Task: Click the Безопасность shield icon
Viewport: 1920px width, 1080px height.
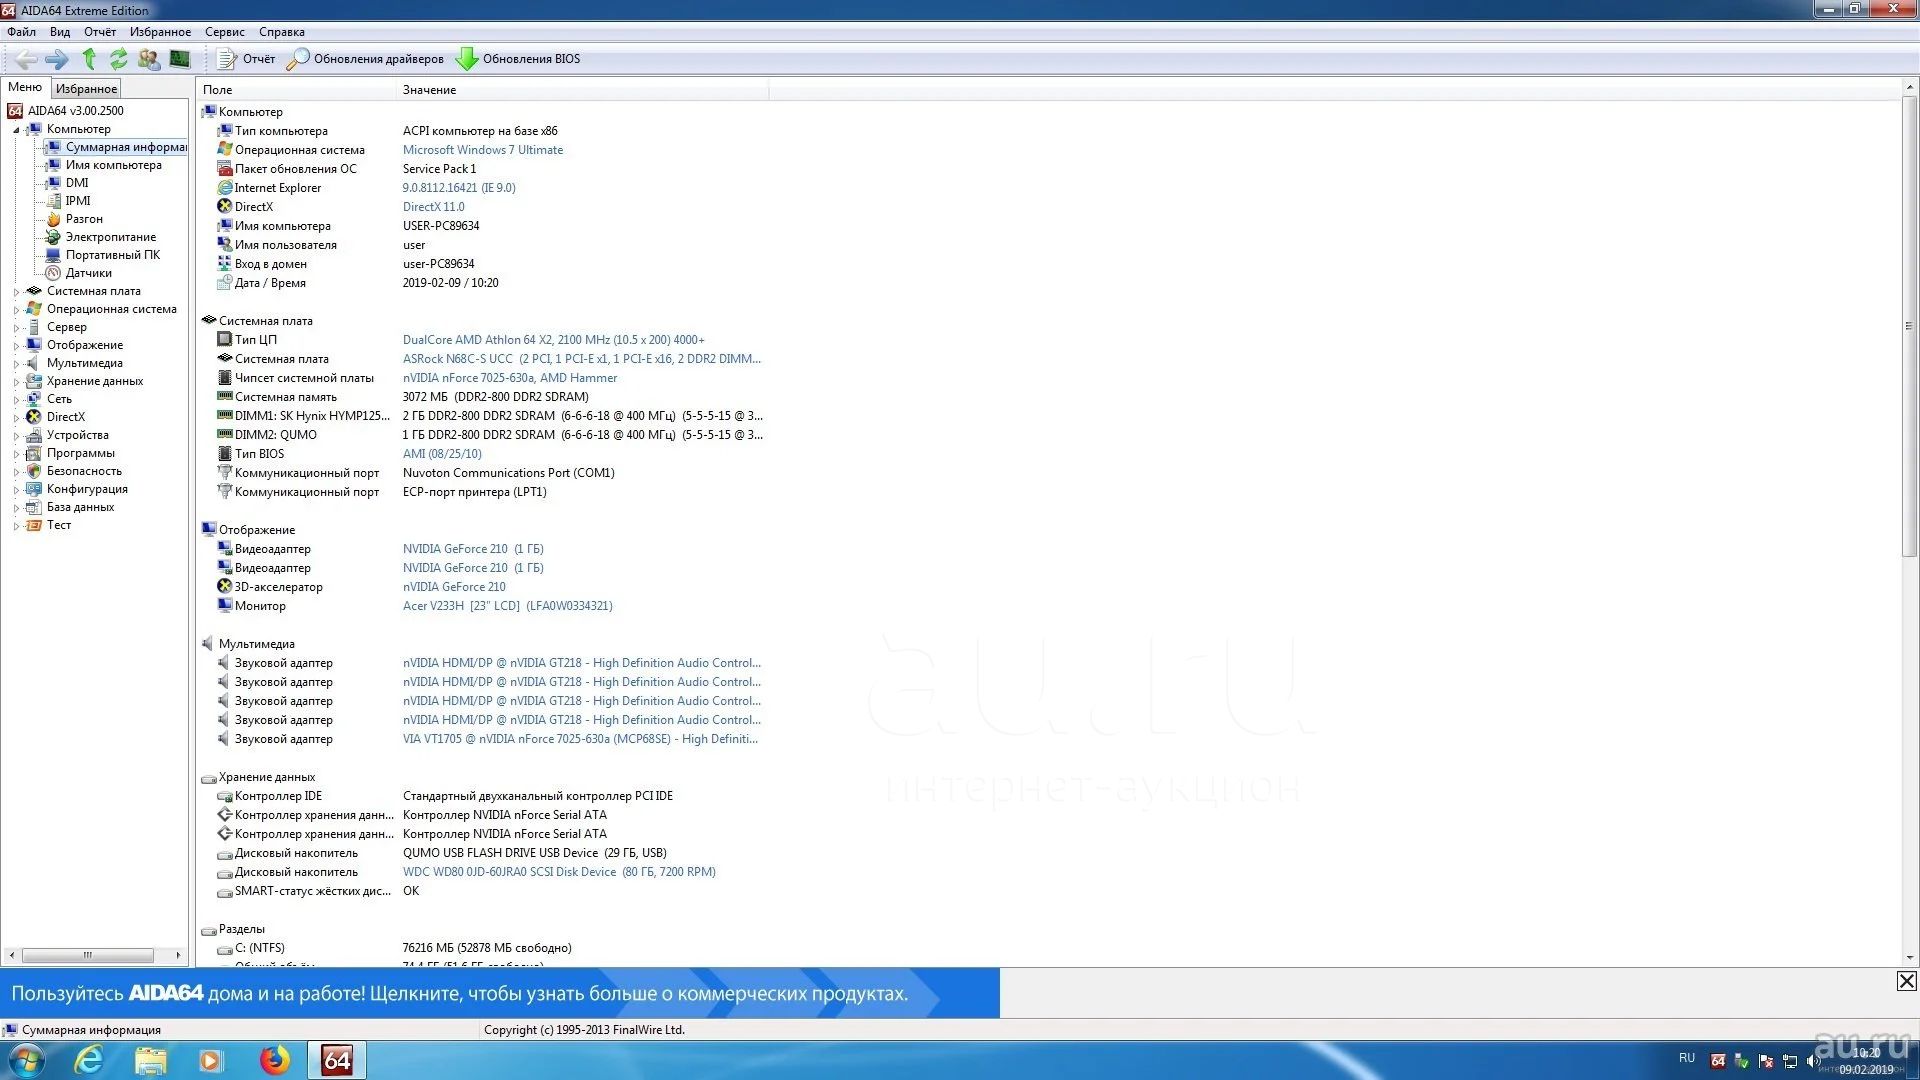Action: [x=34, y=471]
